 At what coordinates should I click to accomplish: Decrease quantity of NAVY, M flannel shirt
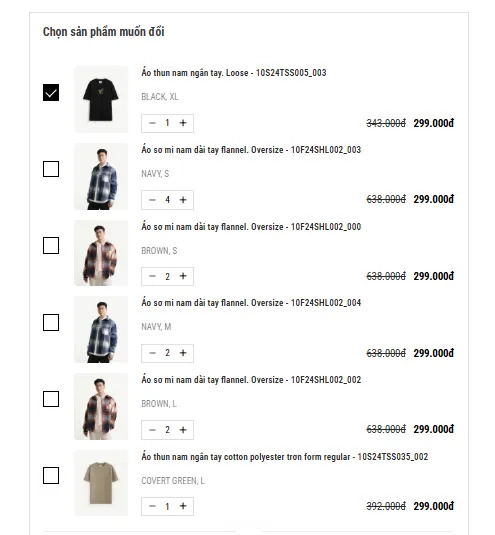[152, 353]
